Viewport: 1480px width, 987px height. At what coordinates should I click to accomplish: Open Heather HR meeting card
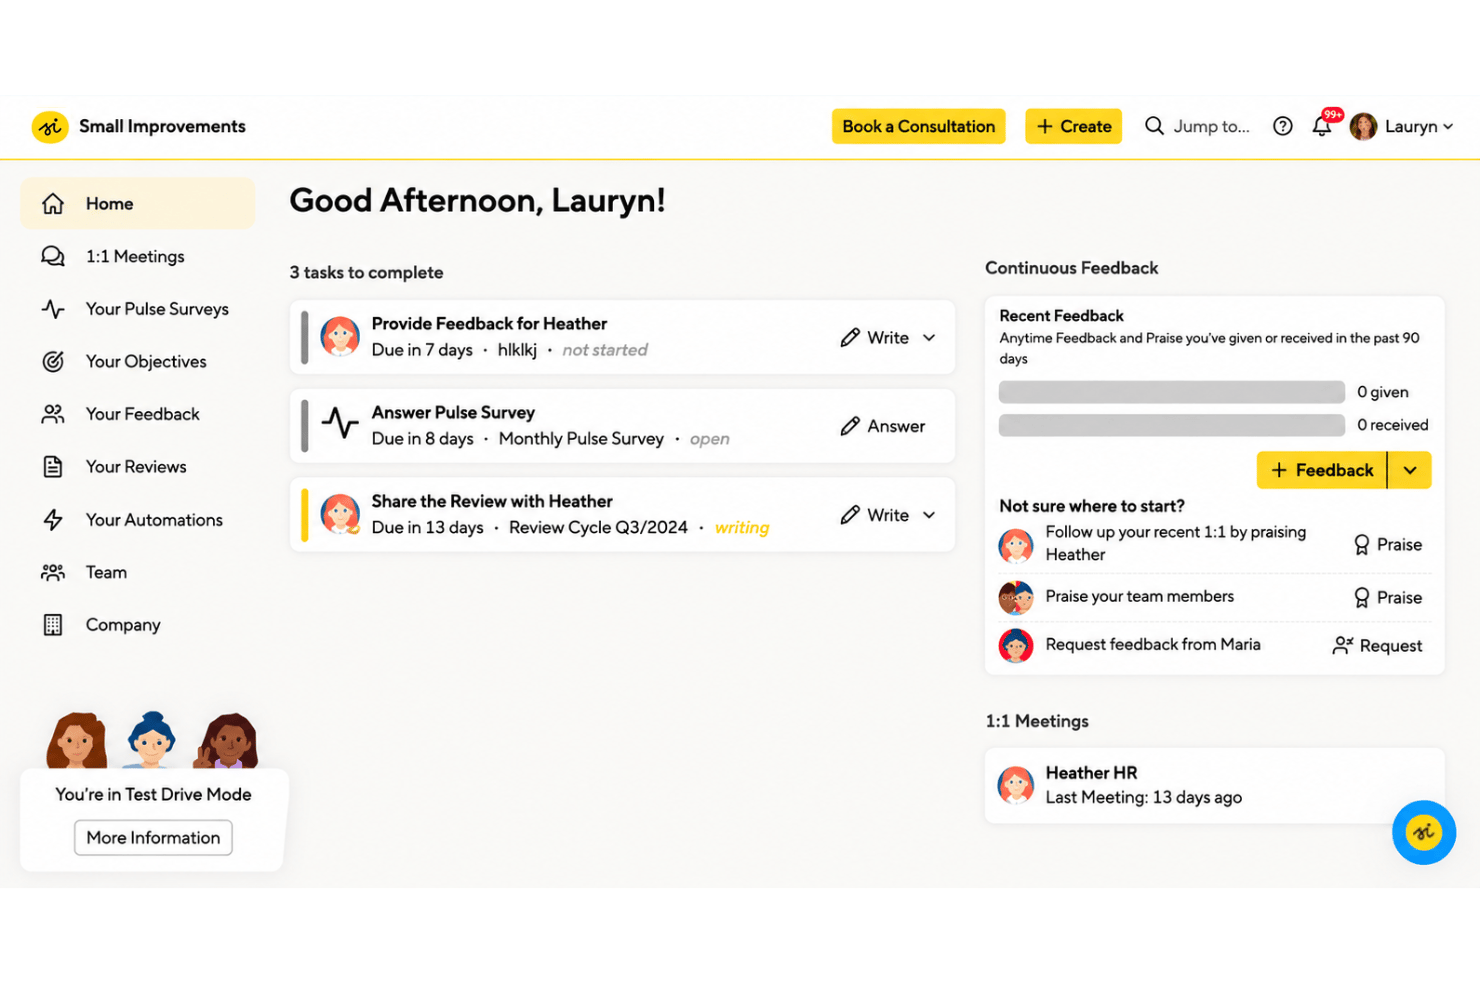coord(1215,785)
